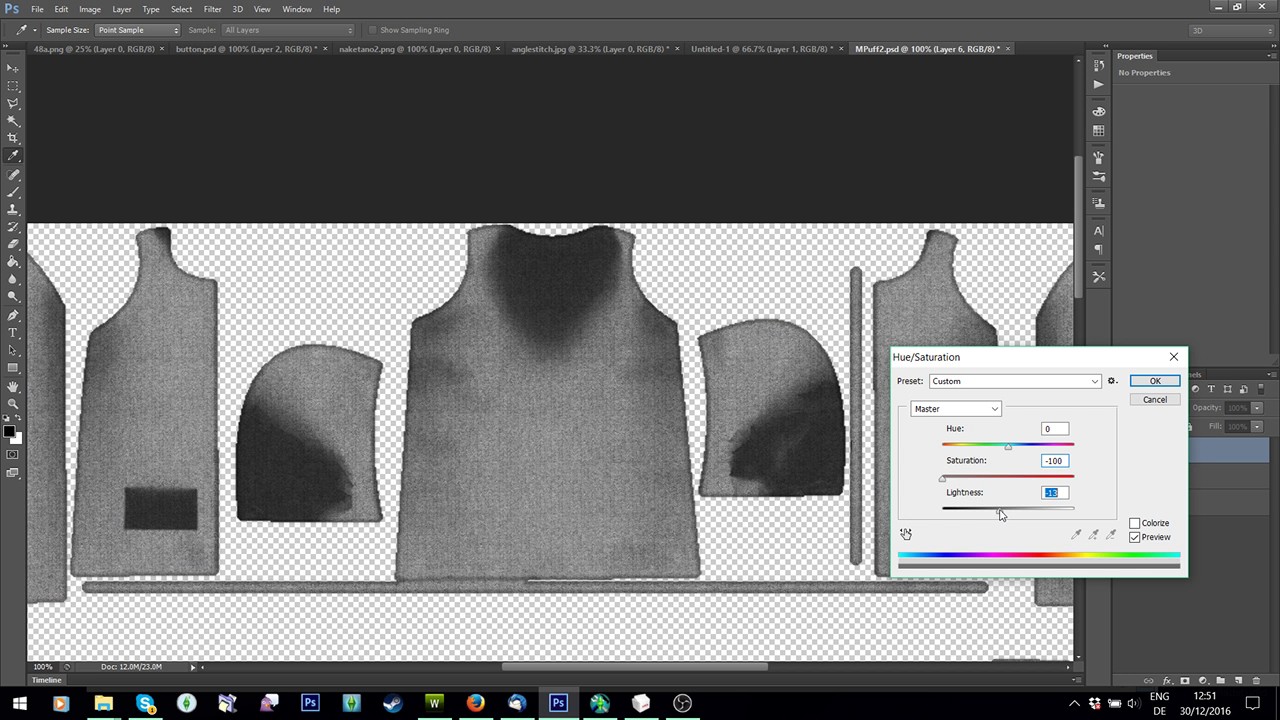Screen dimensions: 1280x720
Task: Click the Lightness slider handle
Action: 999,511
